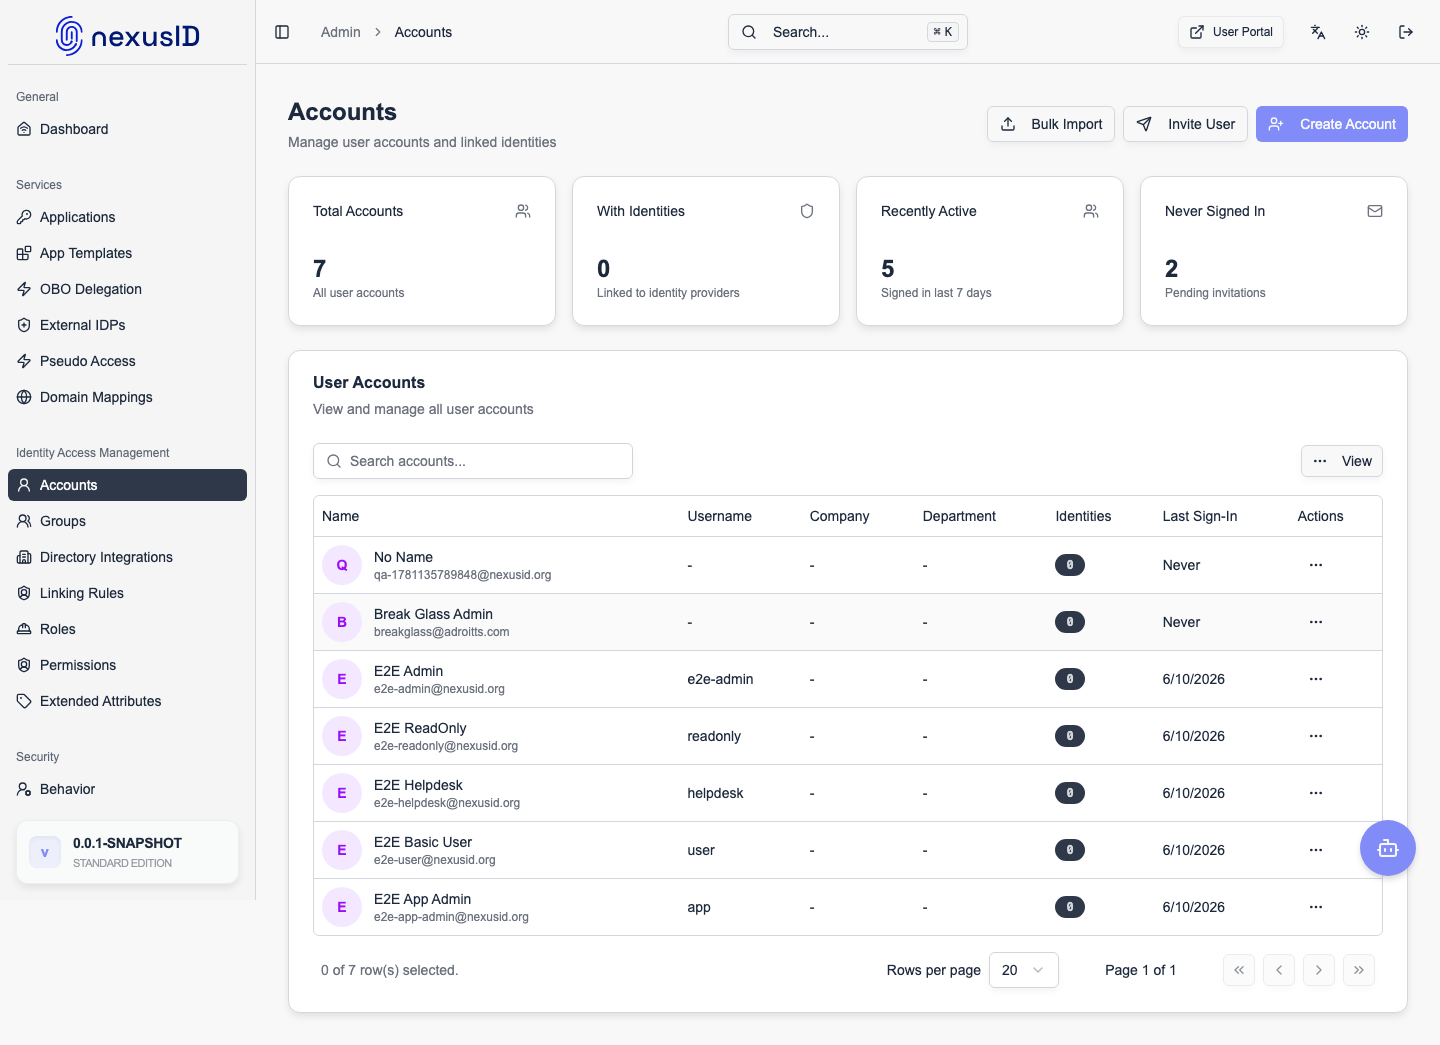Navigate to Roles
1440x1045 pixels.
(x=127, y=629)
